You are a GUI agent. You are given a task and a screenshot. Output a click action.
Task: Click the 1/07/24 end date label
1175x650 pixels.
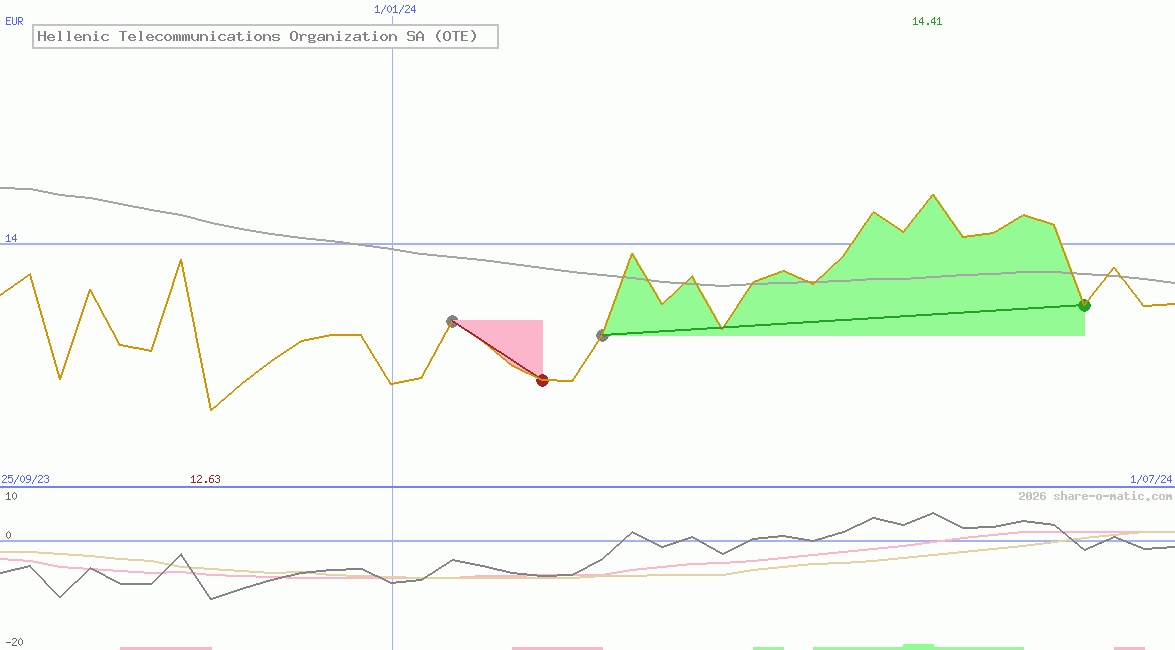click(x=1151, y=478)
